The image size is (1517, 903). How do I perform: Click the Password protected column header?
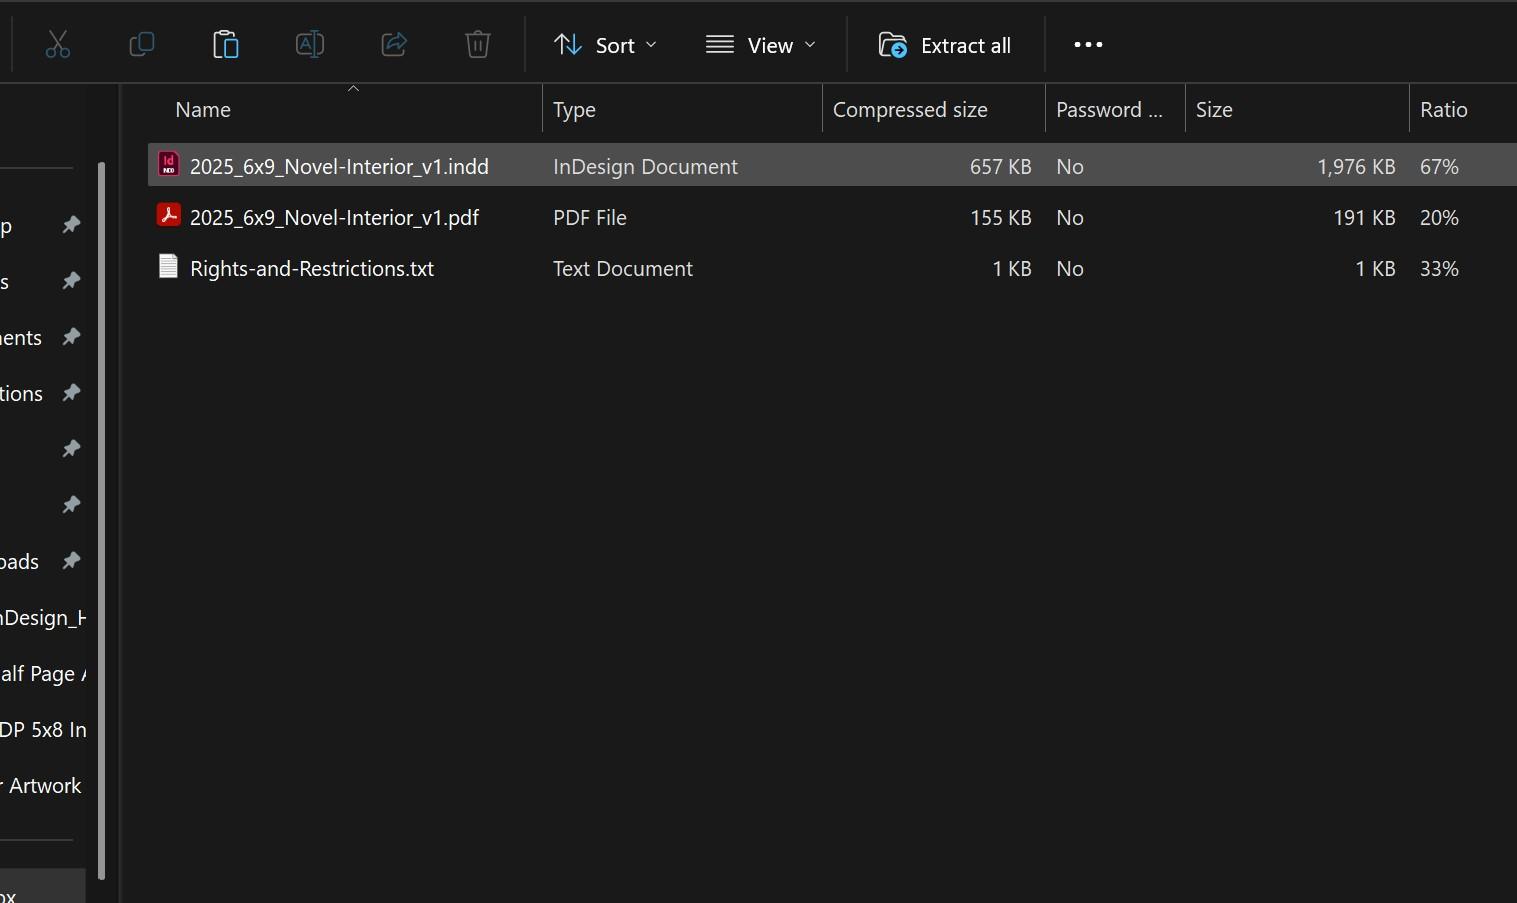coord(1109,110)
